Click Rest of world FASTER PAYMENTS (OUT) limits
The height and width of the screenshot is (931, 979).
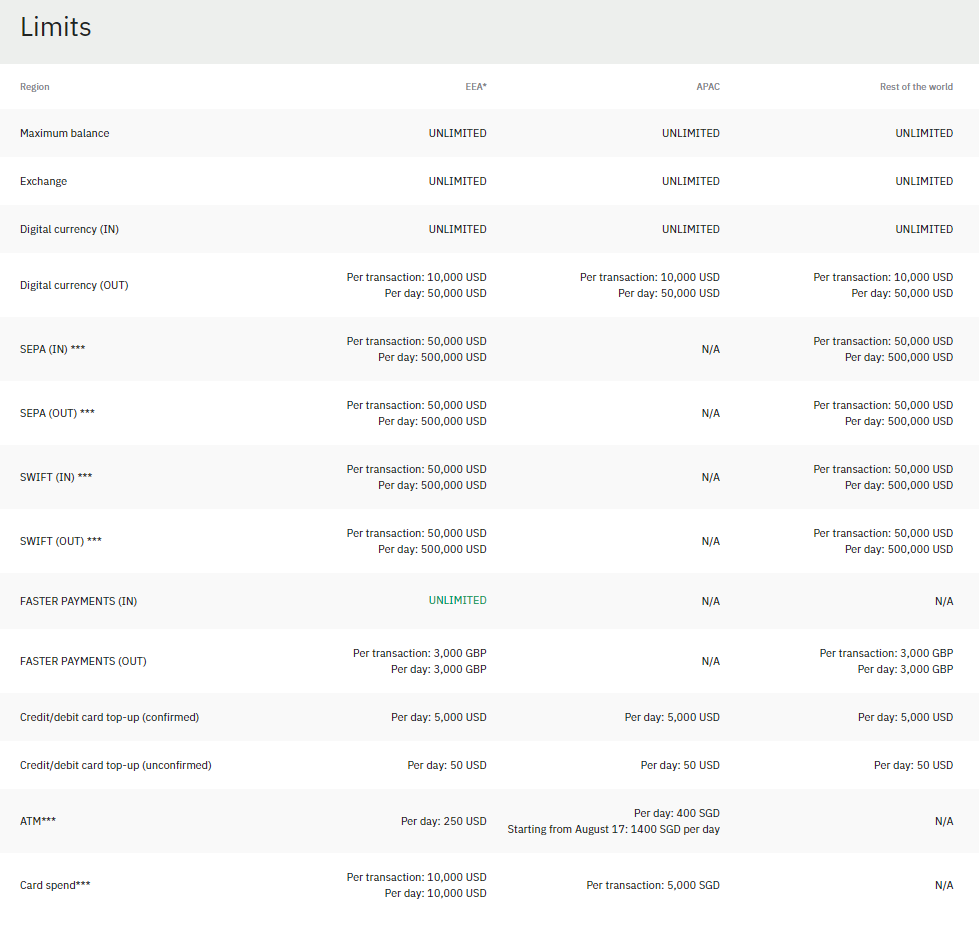pos(886,661)
